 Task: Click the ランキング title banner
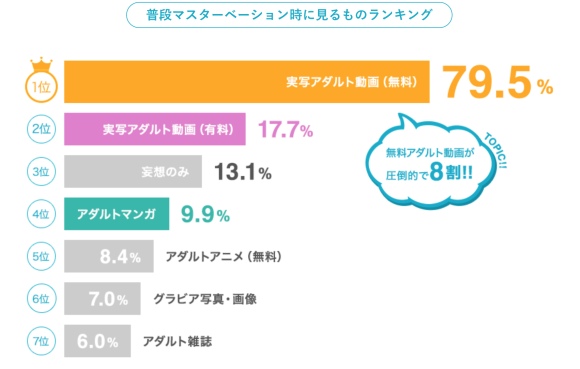[289, 15]
